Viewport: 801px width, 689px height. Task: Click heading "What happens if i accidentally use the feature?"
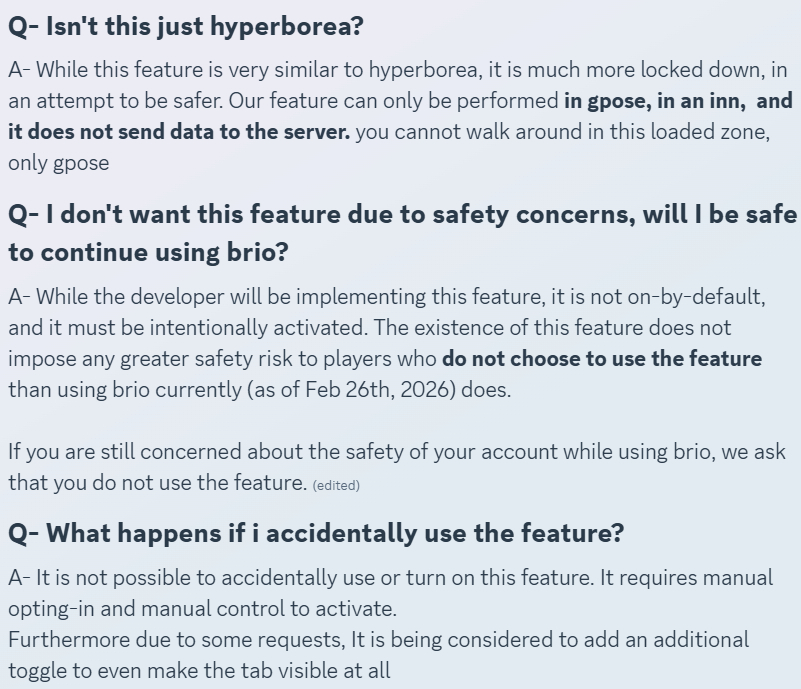tap(316, 533)
